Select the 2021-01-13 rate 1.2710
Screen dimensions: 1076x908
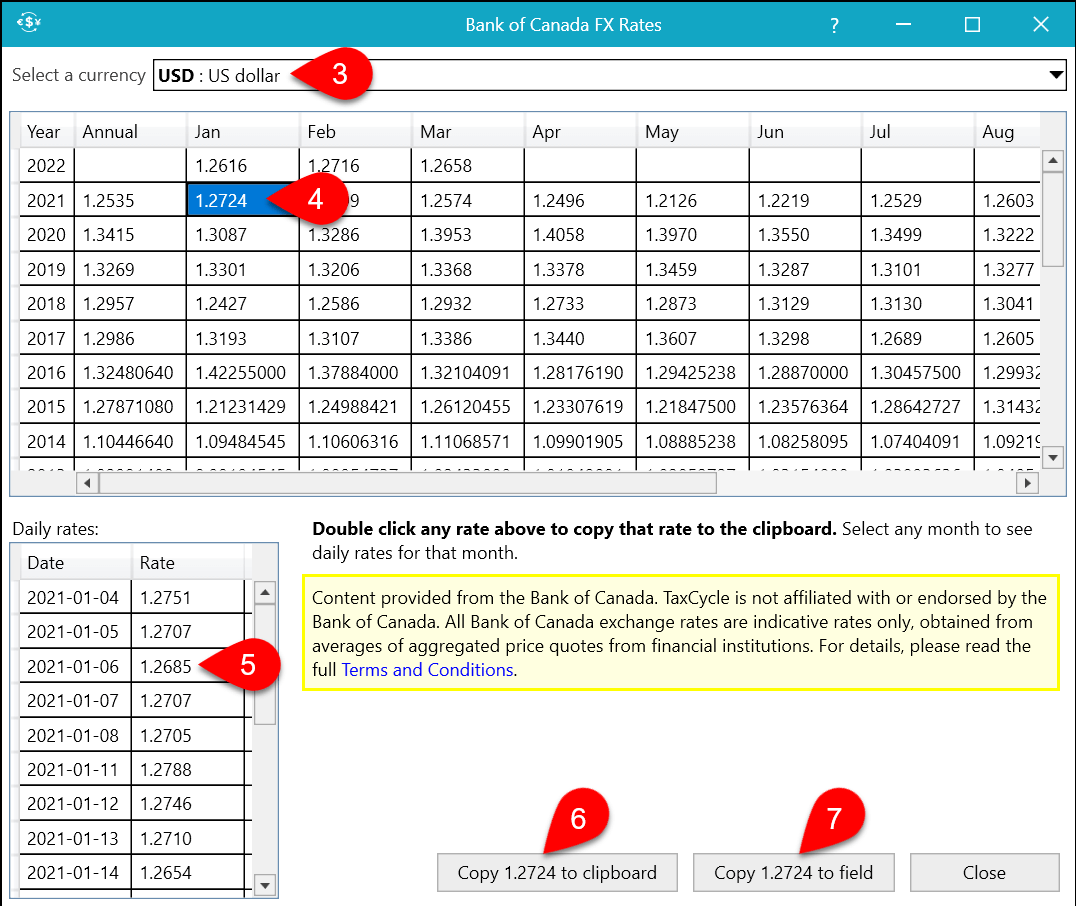point(188,838)
